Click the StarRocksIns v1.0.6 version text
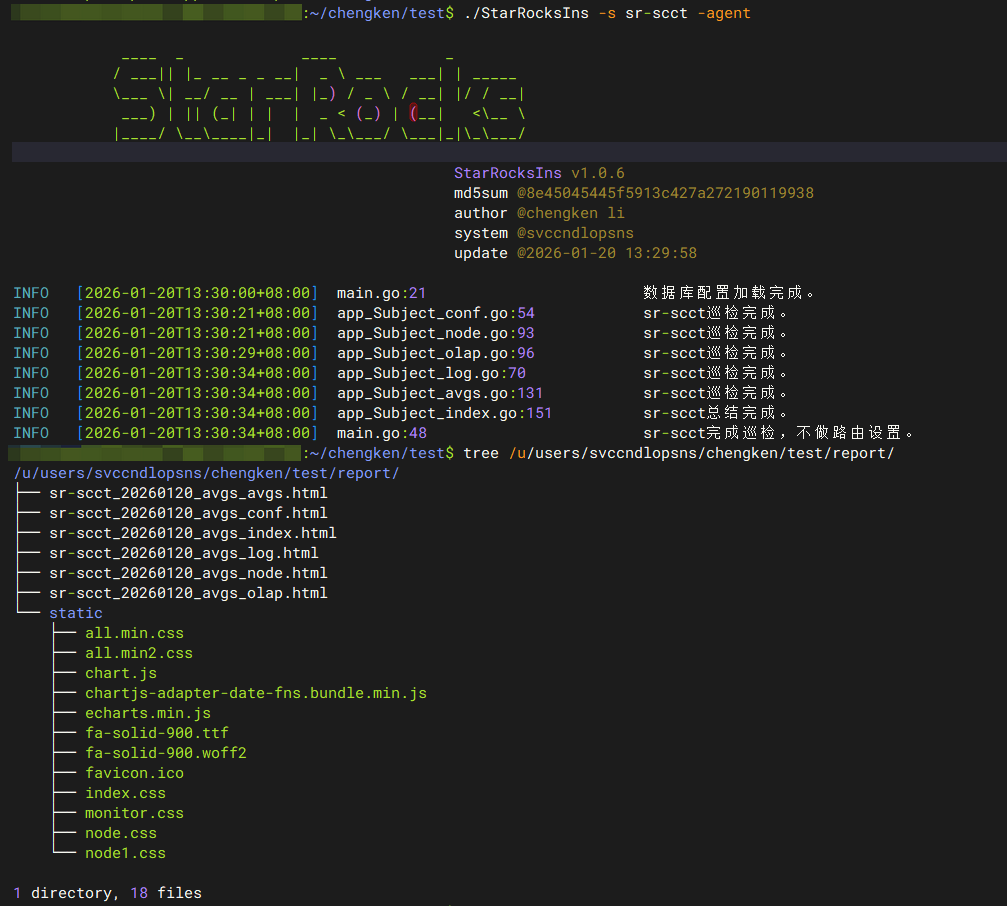Screen dimensions: 1007x906 tap(539, 173)
